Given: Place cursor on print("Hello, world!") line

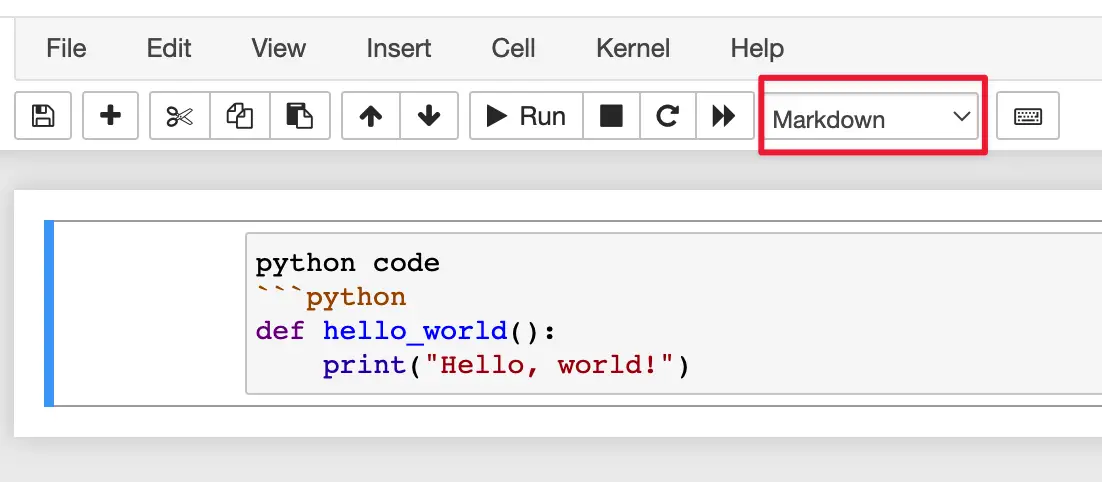Looking at the screenshot, I should [506, 365].
